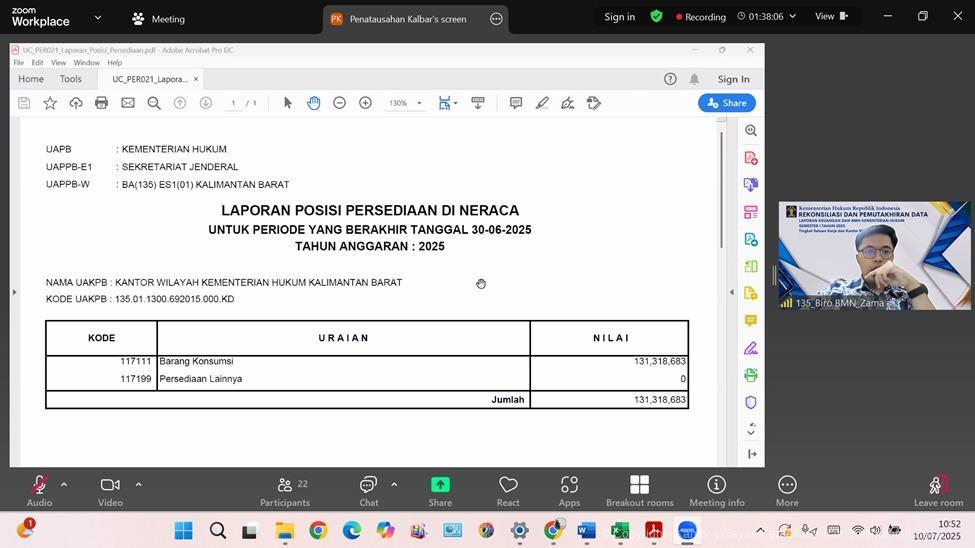
Task: Open the Window menu in Acrobat
Action: pyautogui.click(x=86, y=63)
